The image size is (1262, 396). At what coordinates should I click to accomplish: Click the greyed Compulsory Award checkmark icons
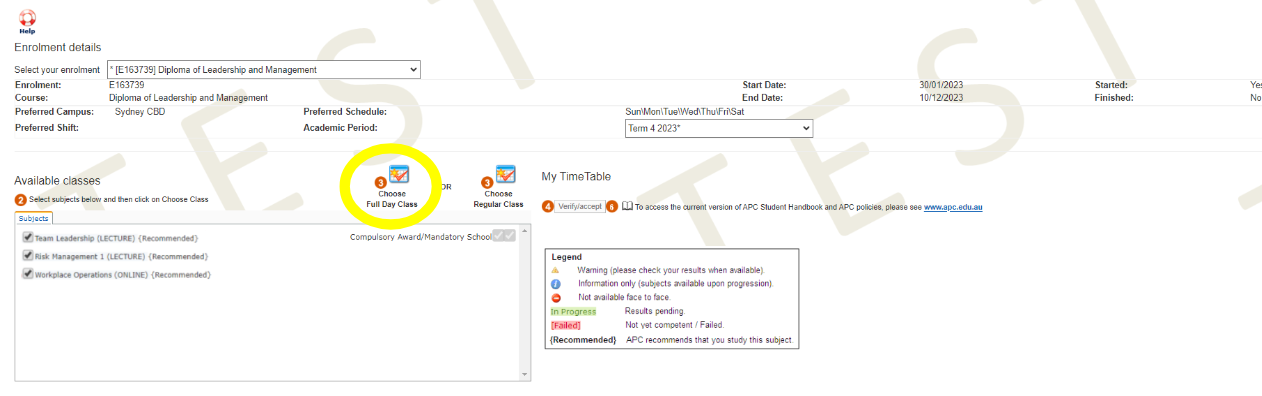(x=505, y=236)
